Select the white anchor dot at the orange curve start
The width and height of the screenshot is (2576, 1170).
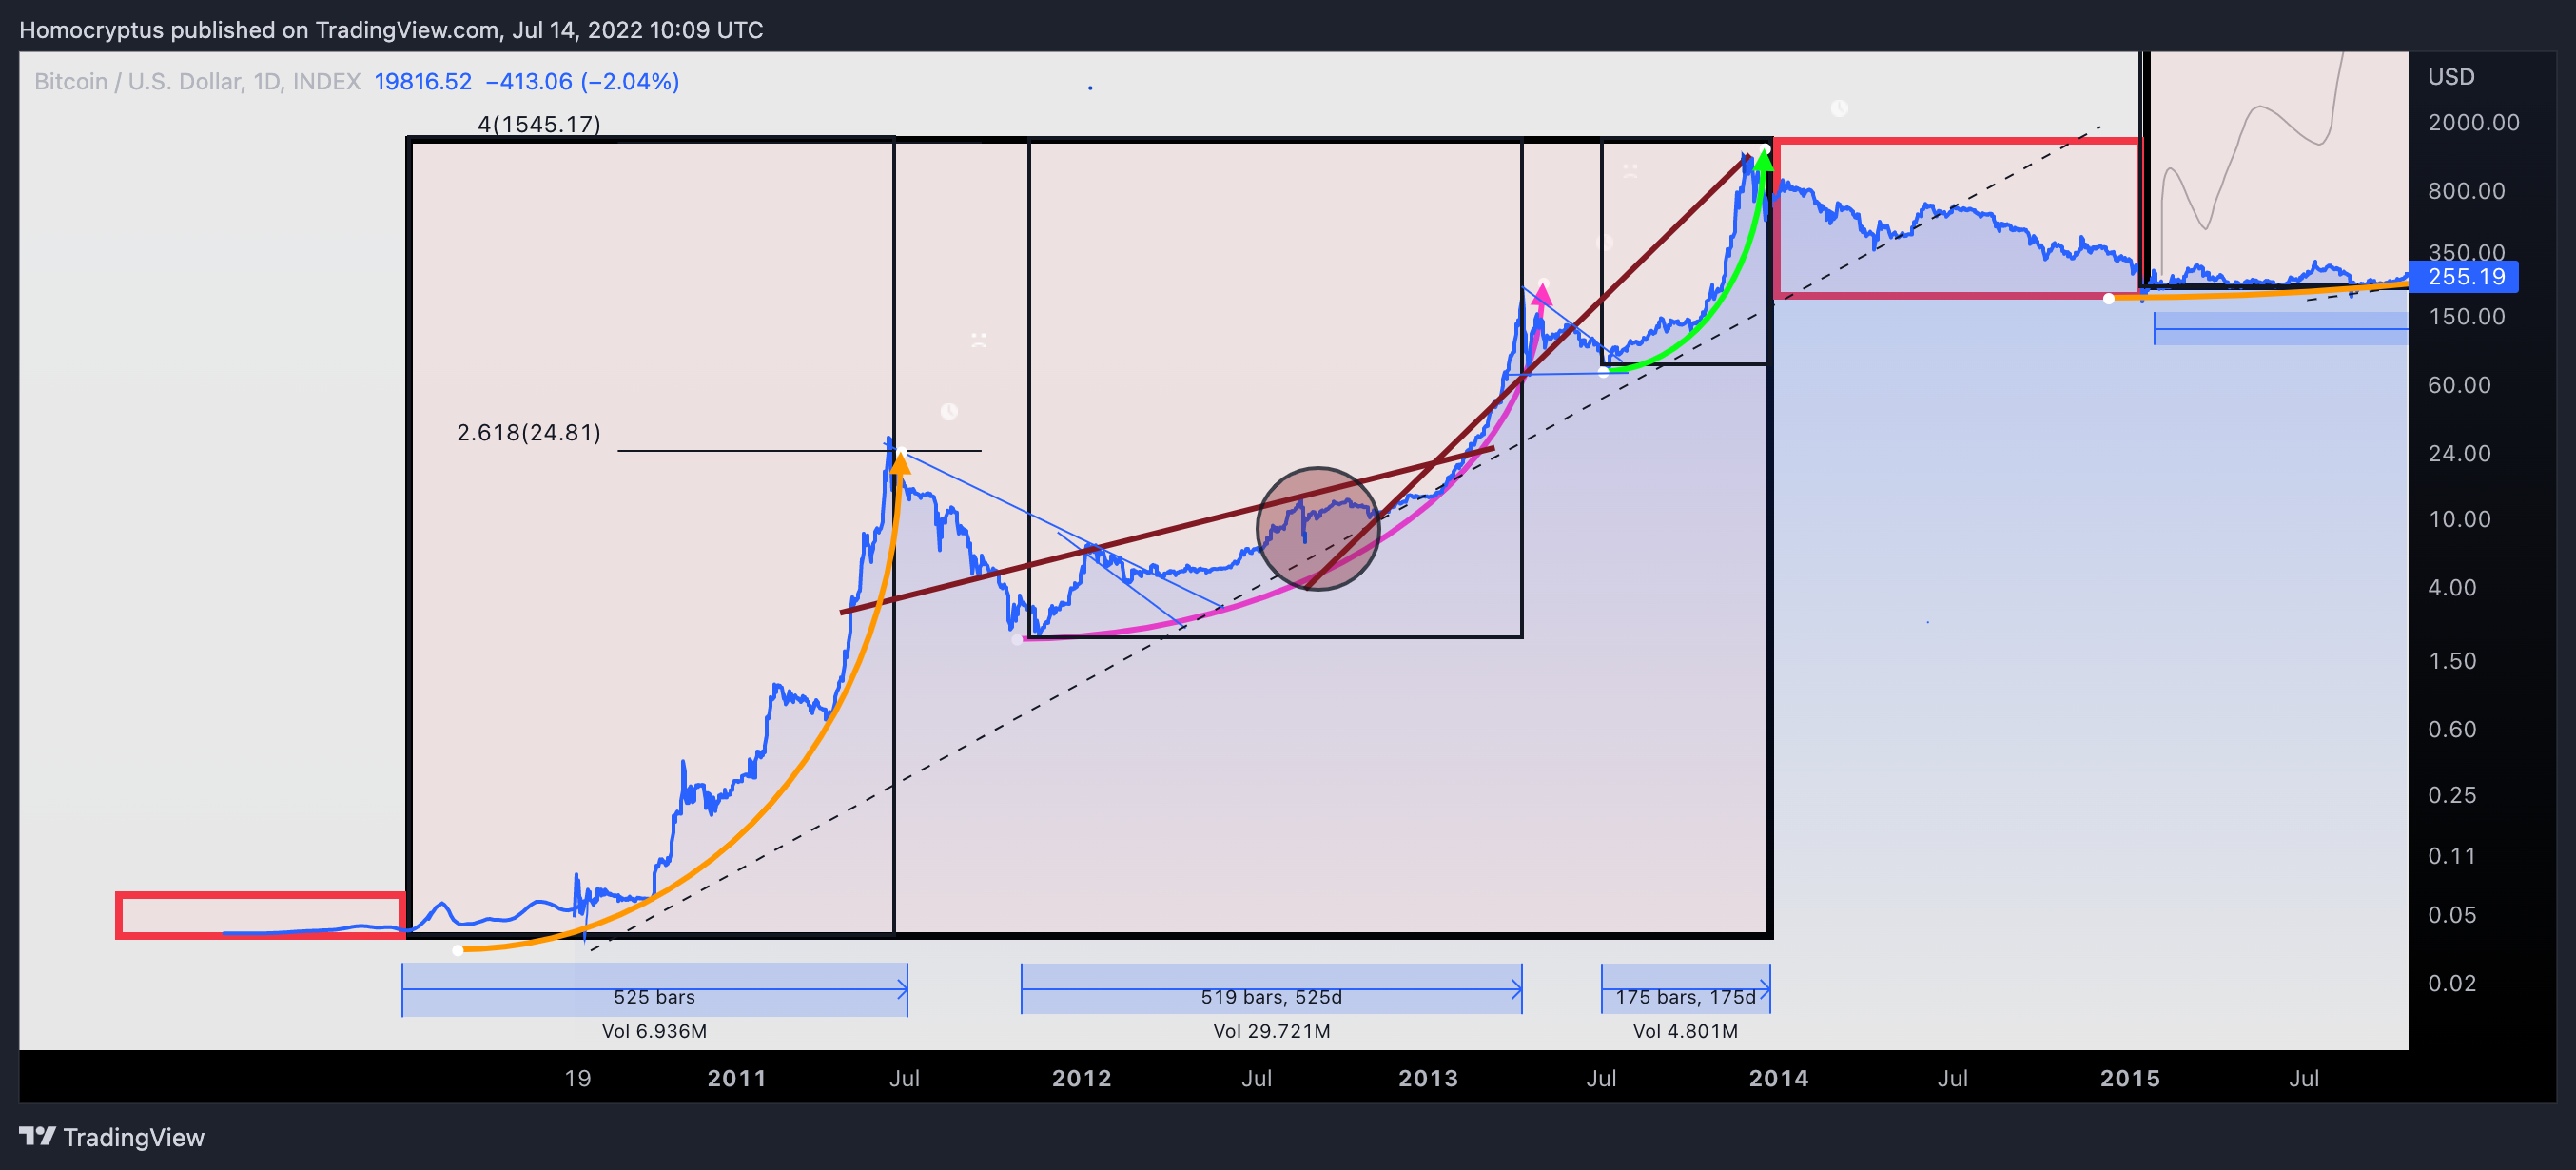tap(458, 950)
